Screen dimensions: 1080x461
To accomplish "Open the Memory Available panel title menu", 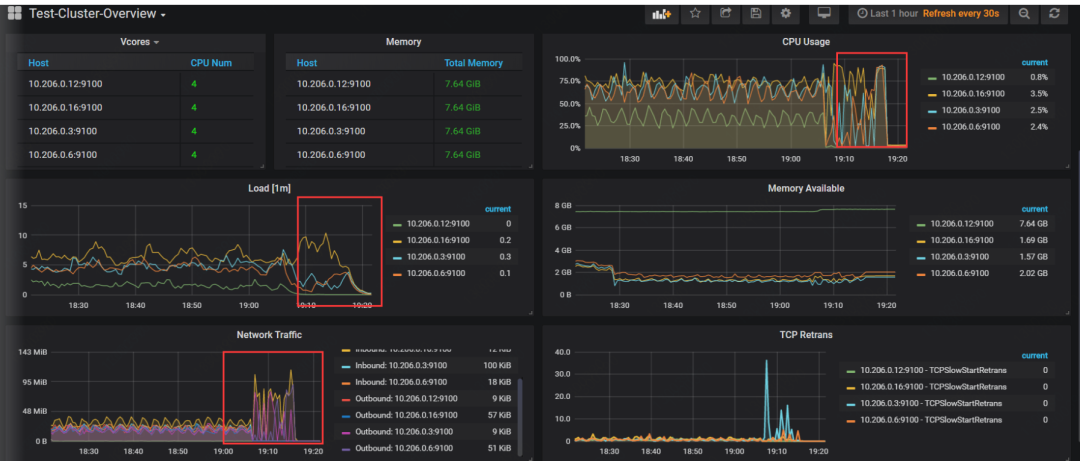I will pyautogui.click(x=805, y=188).
